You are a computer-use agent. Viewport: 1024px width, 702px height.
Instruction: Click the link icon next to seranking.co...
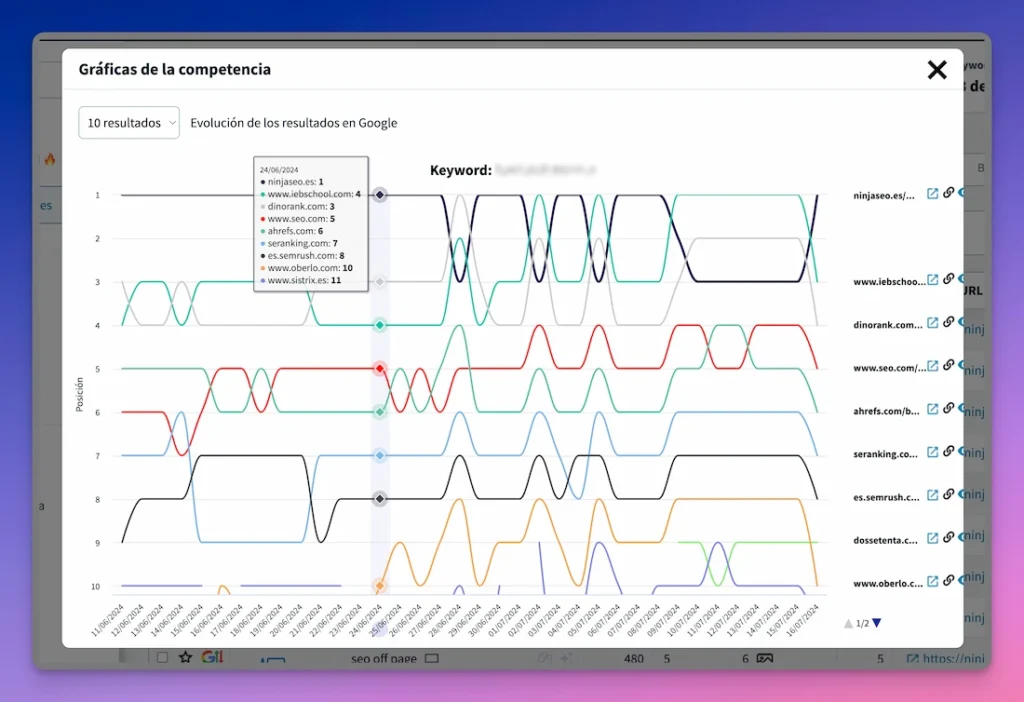pos(947,452)
